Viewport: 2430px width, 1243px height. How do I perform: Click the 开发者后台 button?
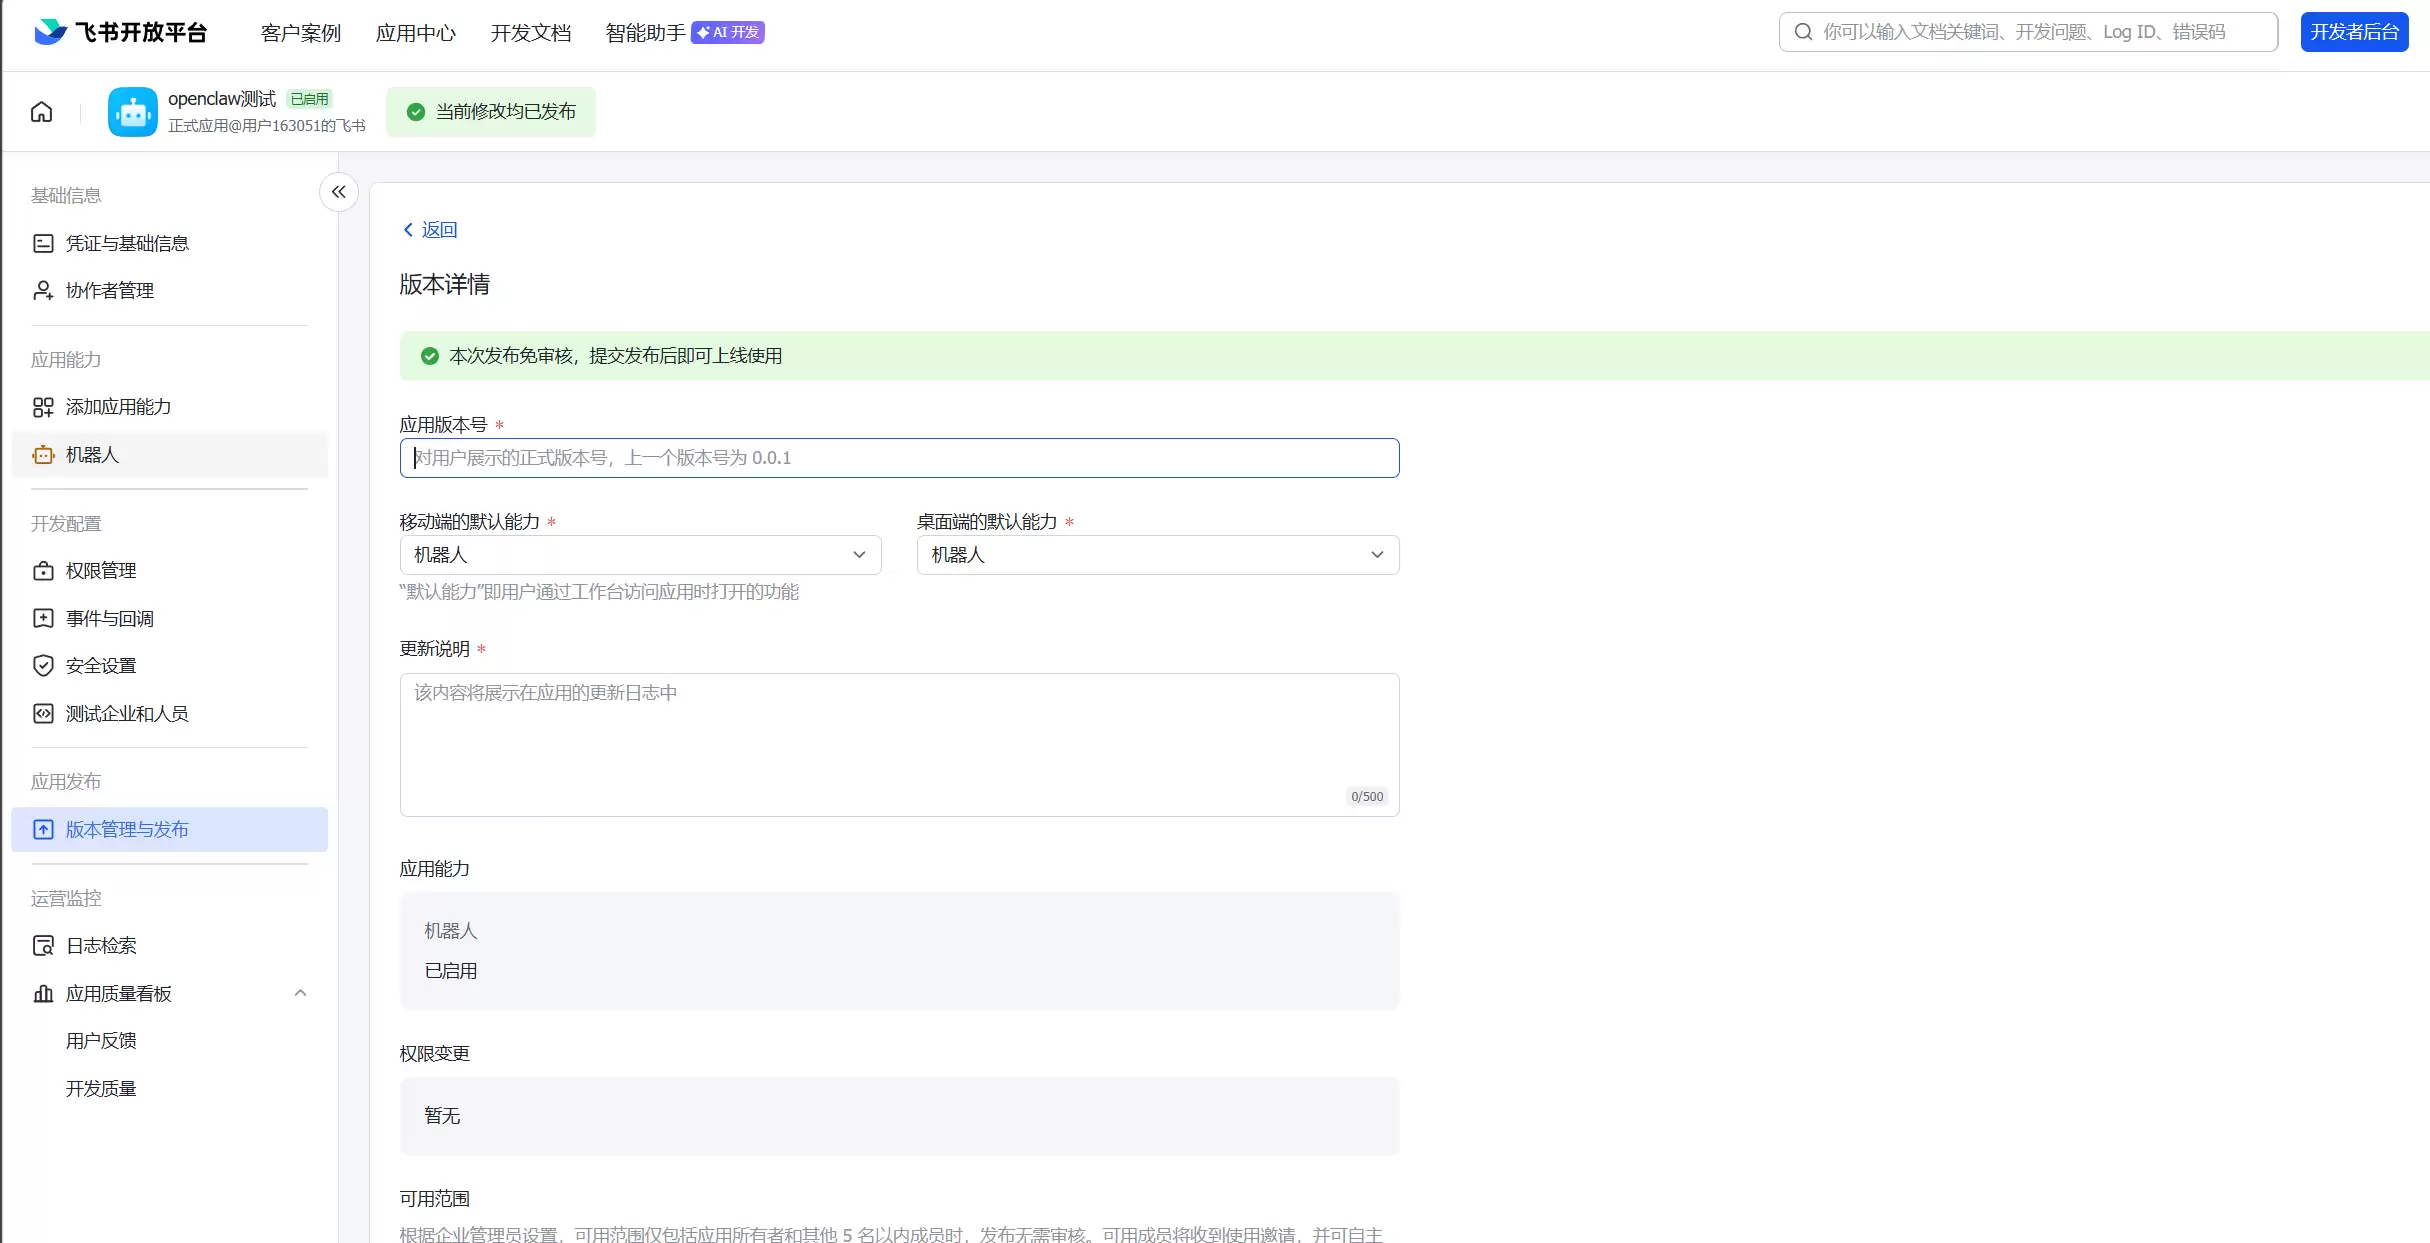[2353, 32]
